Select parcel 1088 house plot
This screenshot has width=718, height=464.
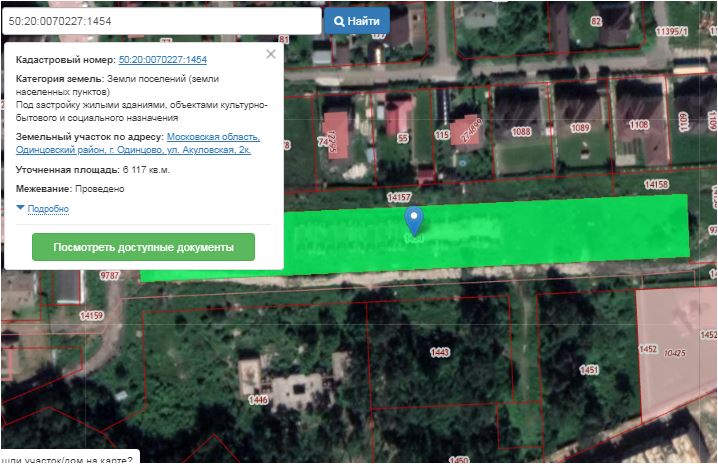pos(521,131)
